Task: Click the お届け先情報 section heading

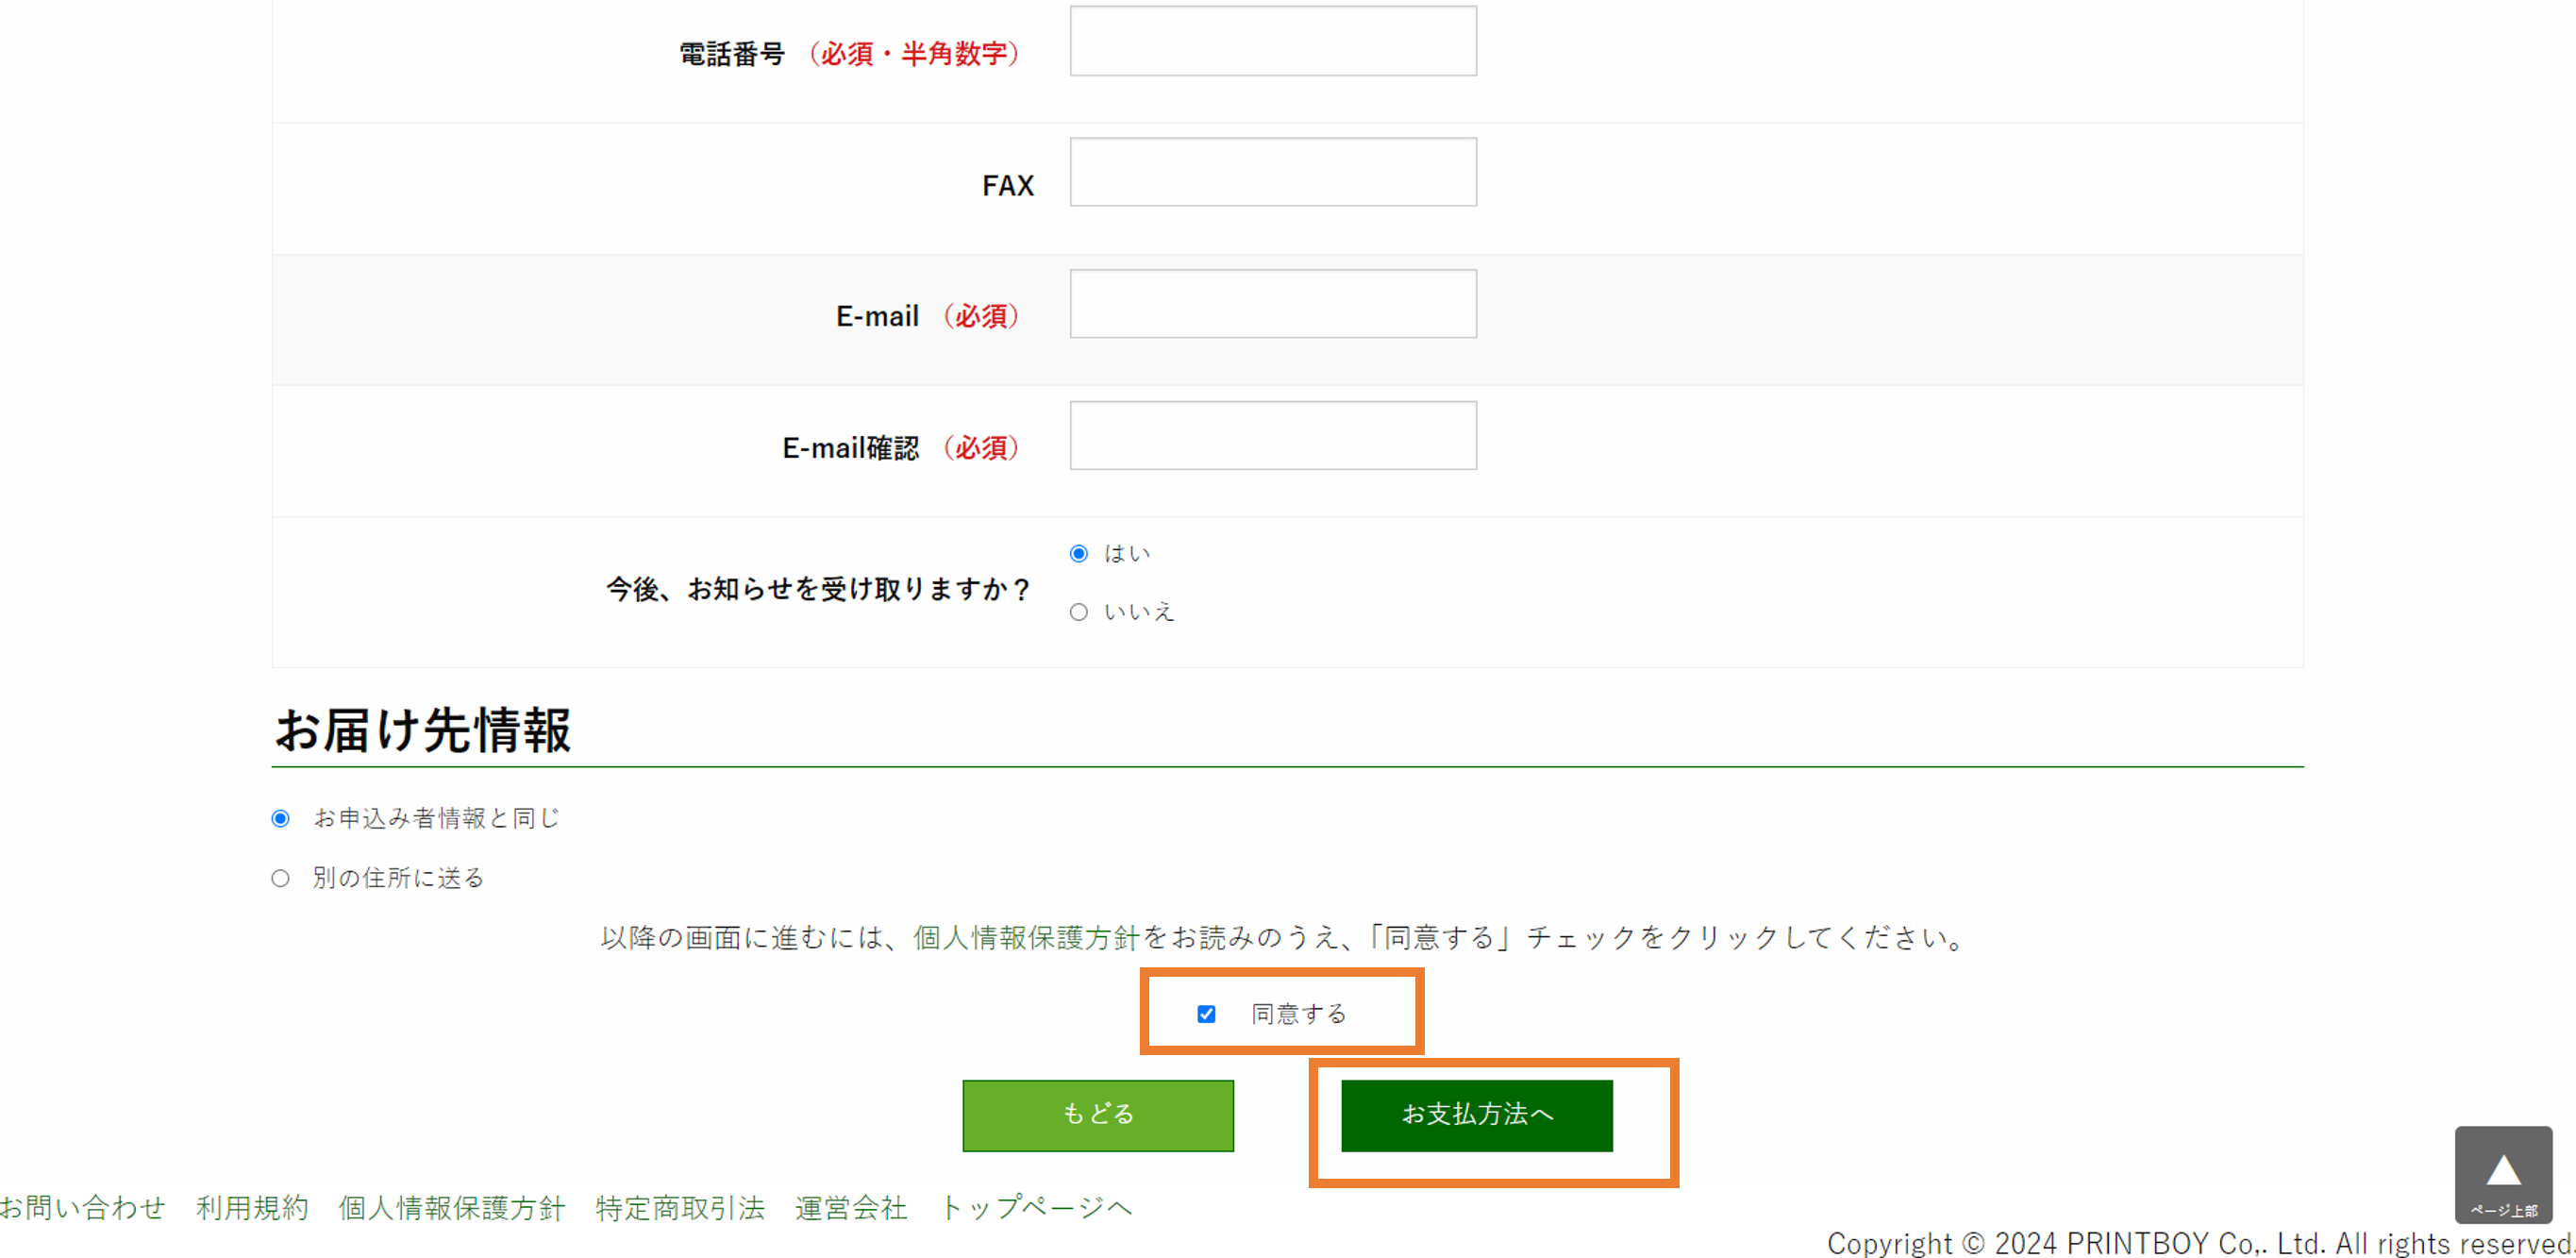Action: click(x=424, y=730)
